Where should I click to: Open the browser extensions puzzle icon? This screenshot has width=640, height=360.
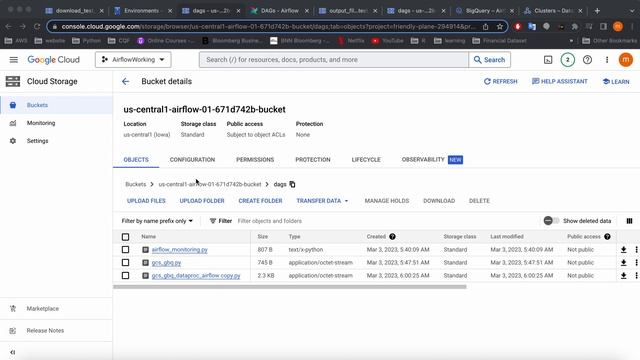tap(575, 27)
